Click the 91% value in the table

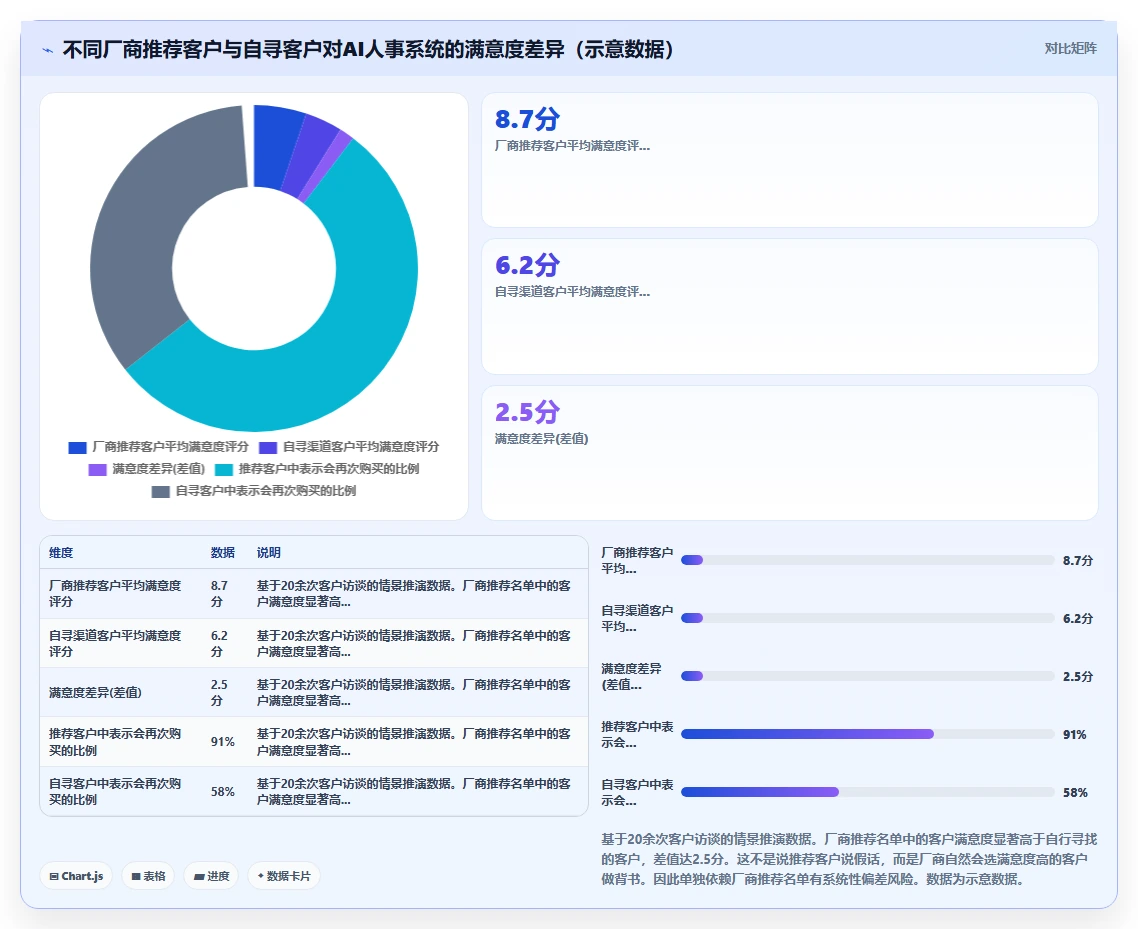(x=223, y=742)
